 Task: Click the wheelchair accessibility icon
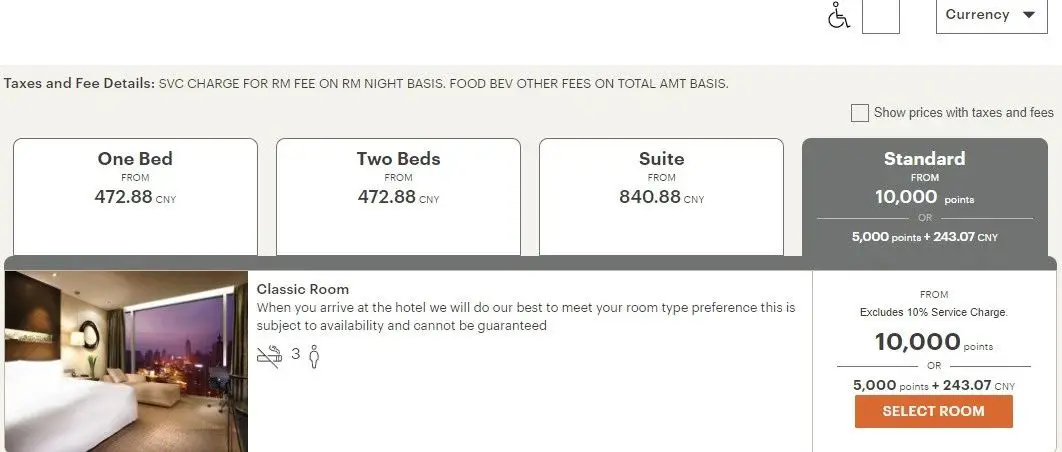[838, 16]
